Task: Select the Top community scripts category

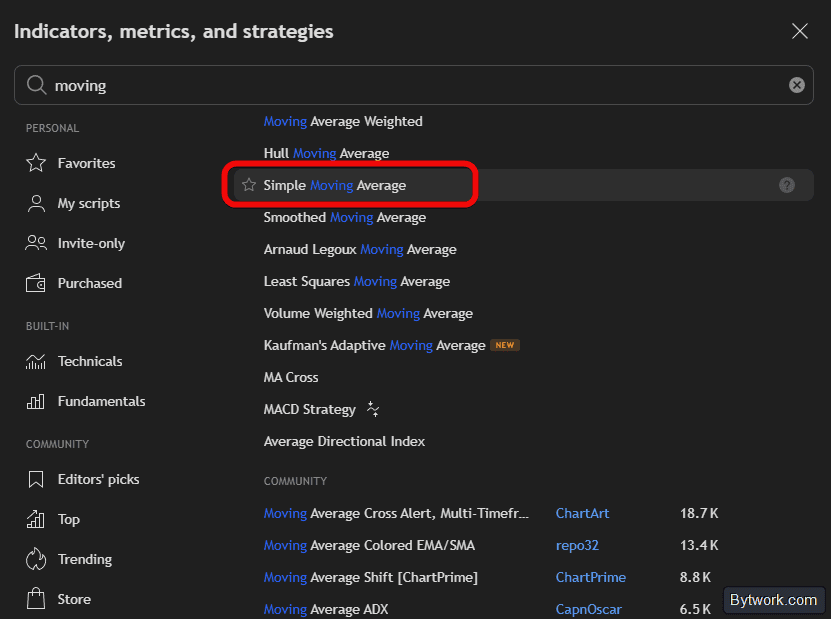Action: coord(68,519)
